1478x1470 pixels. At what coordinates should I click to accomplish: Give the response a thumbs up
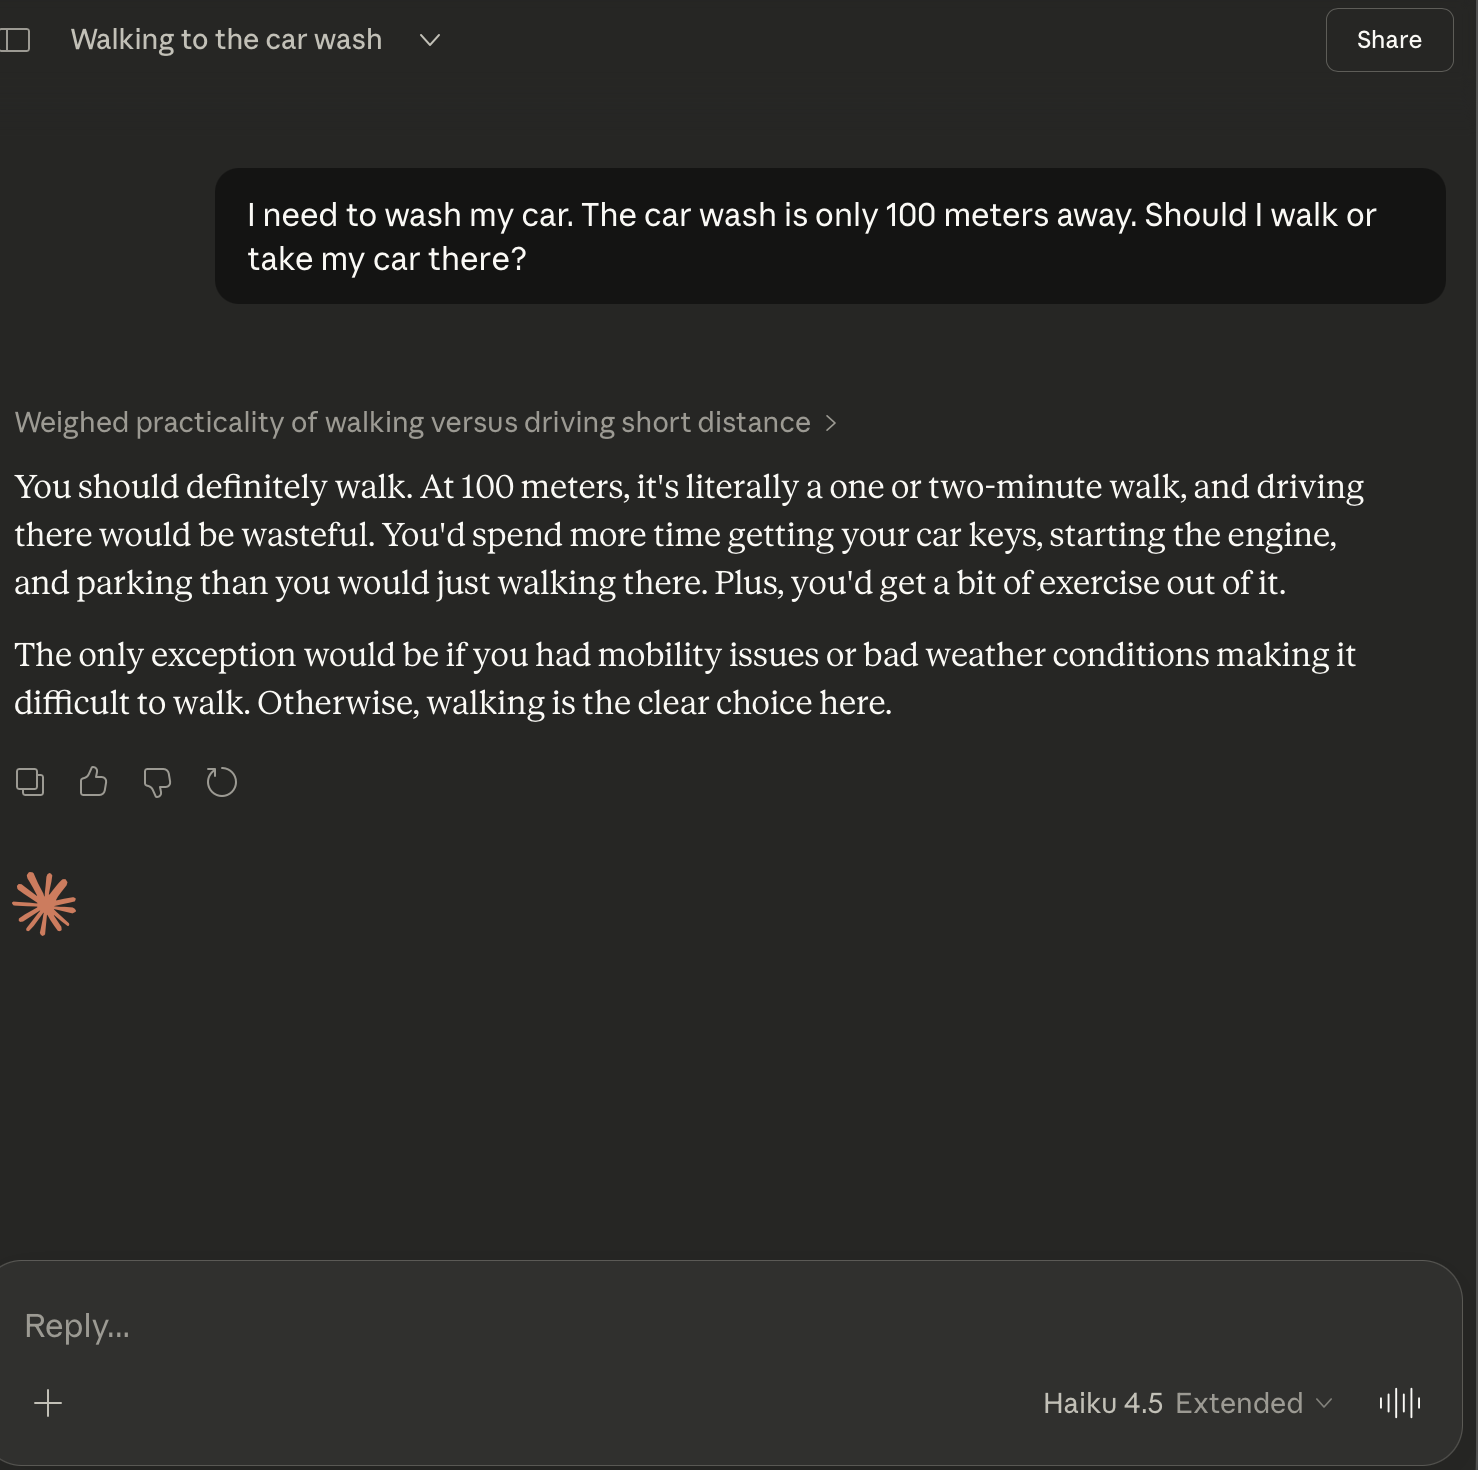[93, 782]
